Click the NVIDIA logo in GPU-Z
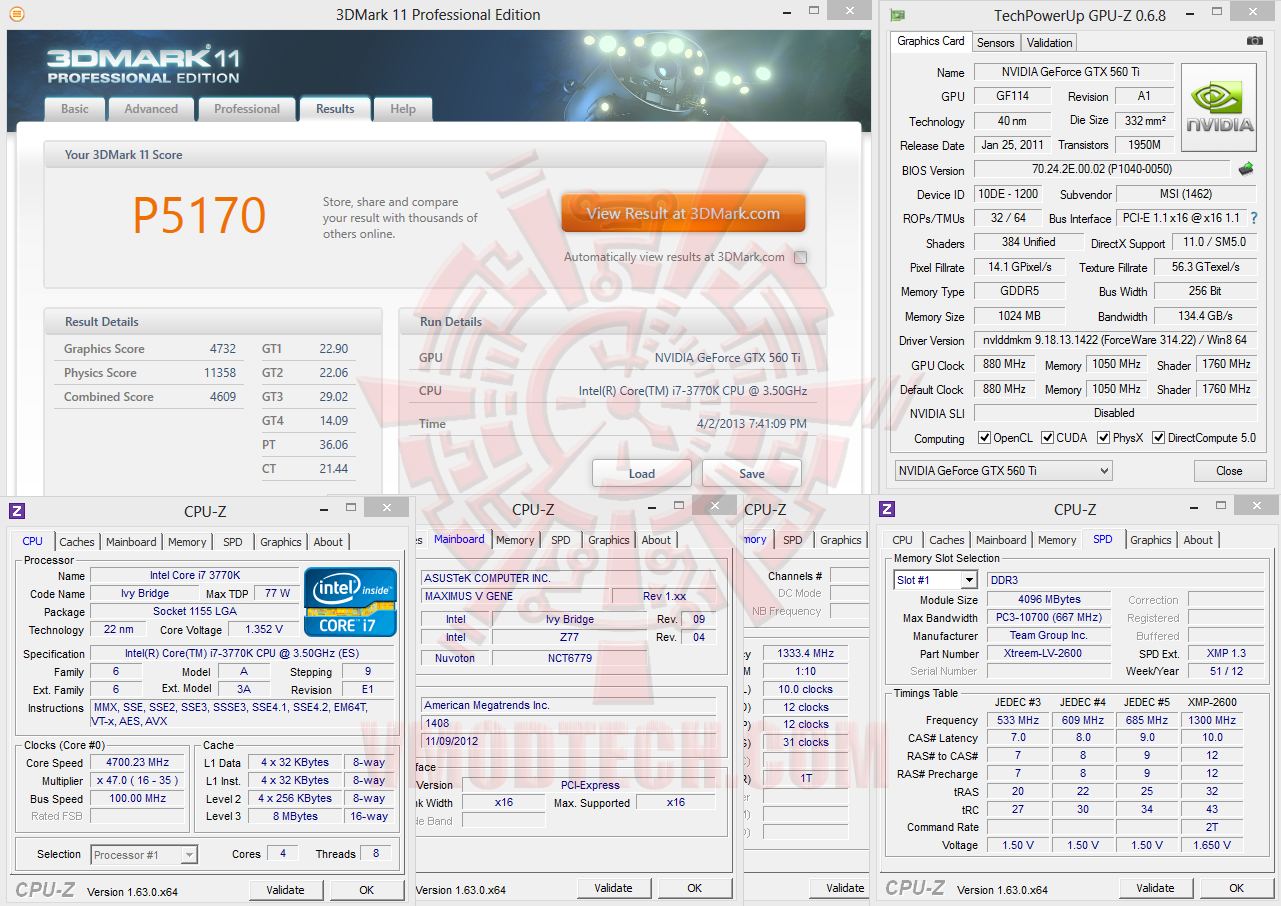This screenshot has height=906, width=1281. (x=1219, y=108)
